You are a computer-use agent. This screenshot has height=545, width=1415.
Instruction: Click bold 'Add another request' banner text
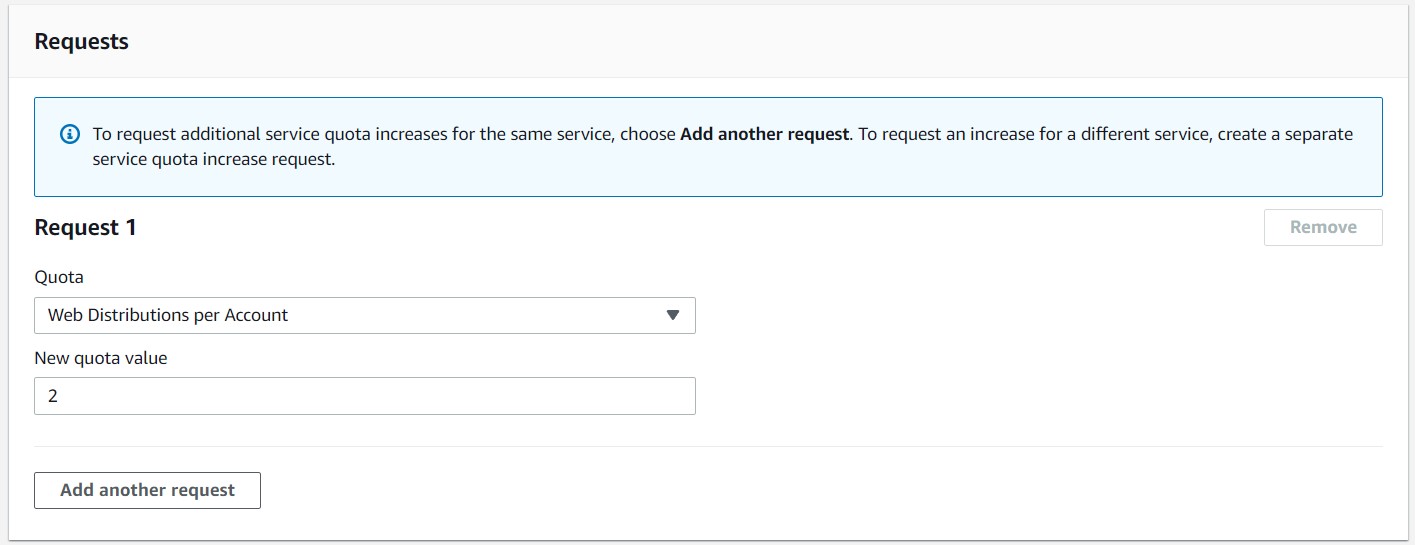pos(764,134)
